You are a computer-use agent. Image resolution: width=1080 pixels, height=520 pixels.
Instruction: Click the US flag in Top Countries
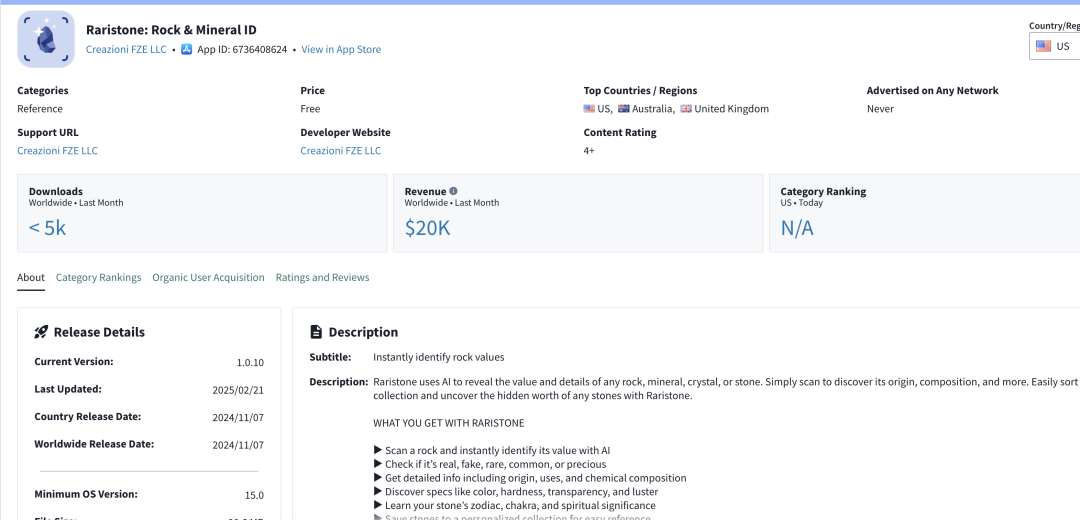(x=589, y=109)
